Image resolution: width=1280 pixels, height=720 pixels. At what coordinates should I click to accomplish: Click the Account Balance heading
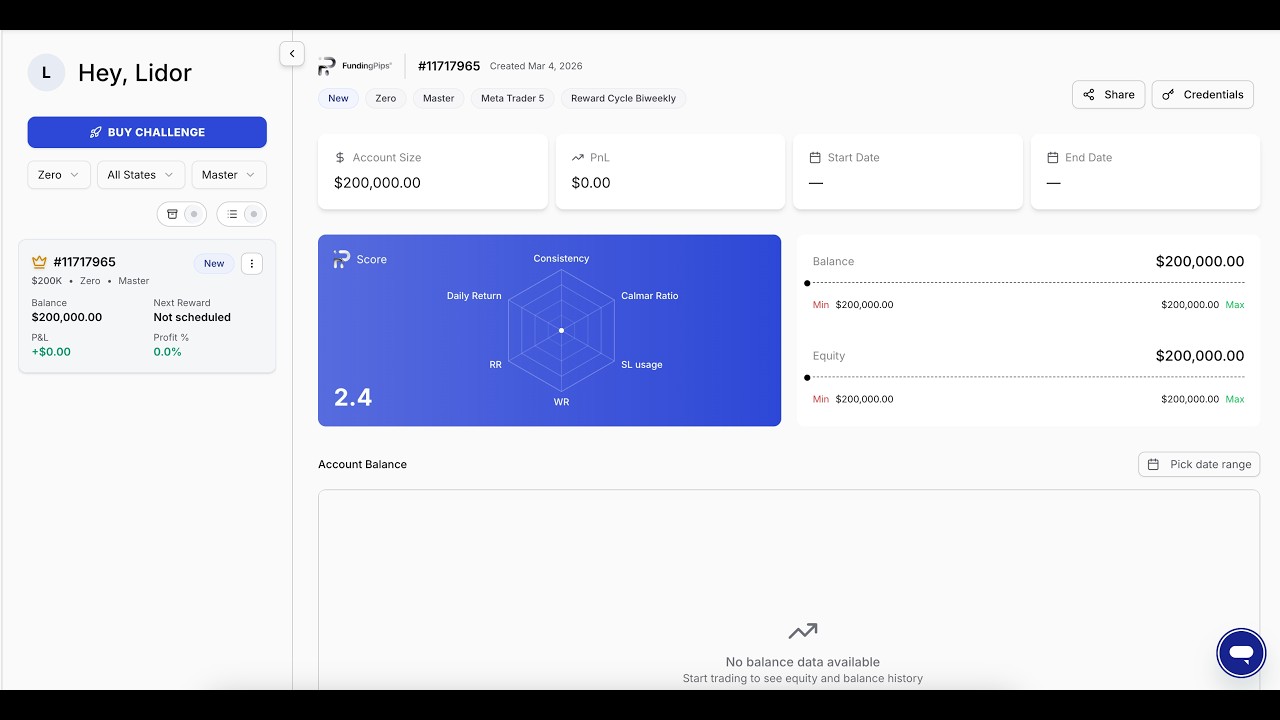click(362, 464)
